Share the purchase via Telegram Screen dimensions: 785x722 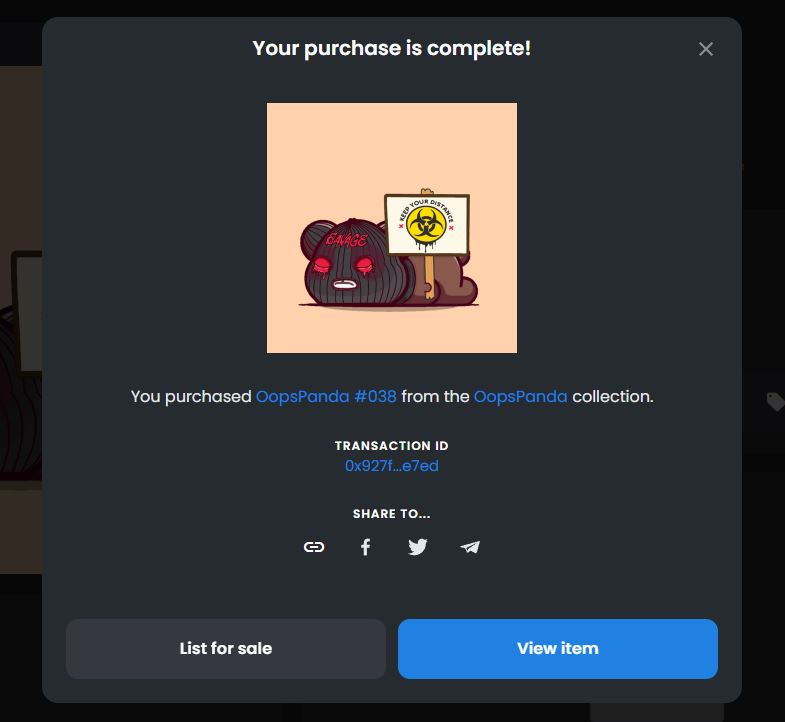(470, 547)
